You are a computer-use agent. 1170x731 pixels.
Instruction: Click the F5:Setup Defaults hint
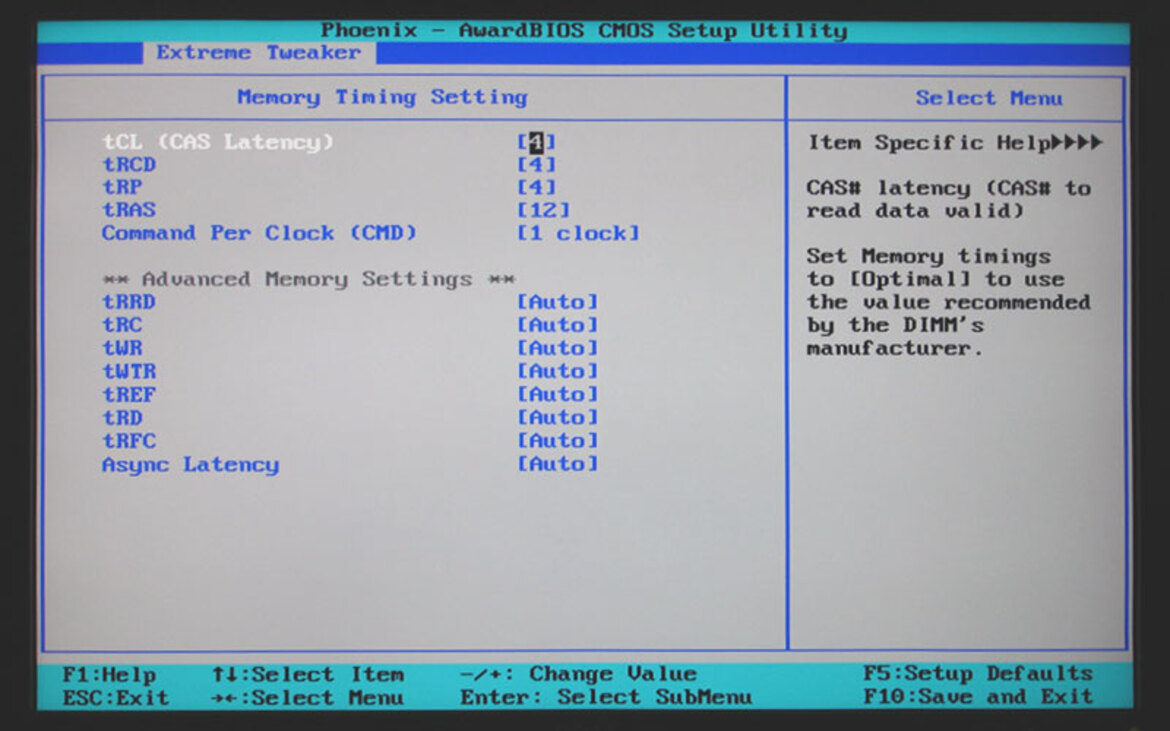pyautogui.click(x=978, y=674)
